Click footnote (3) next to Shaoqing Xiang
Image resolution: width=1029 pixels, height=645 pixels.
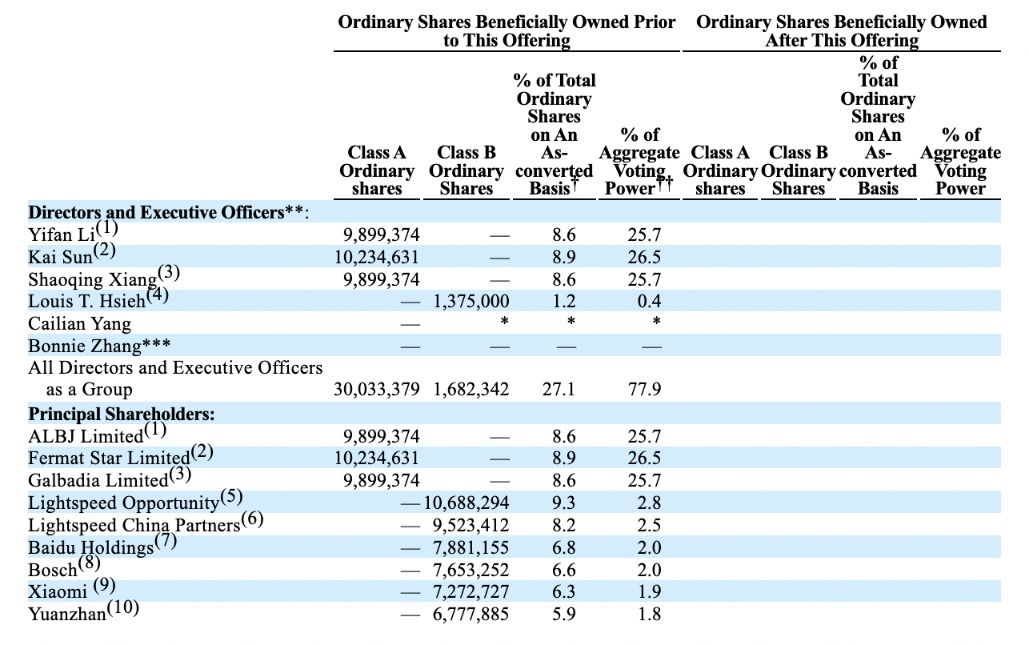(x=169, y=273)
